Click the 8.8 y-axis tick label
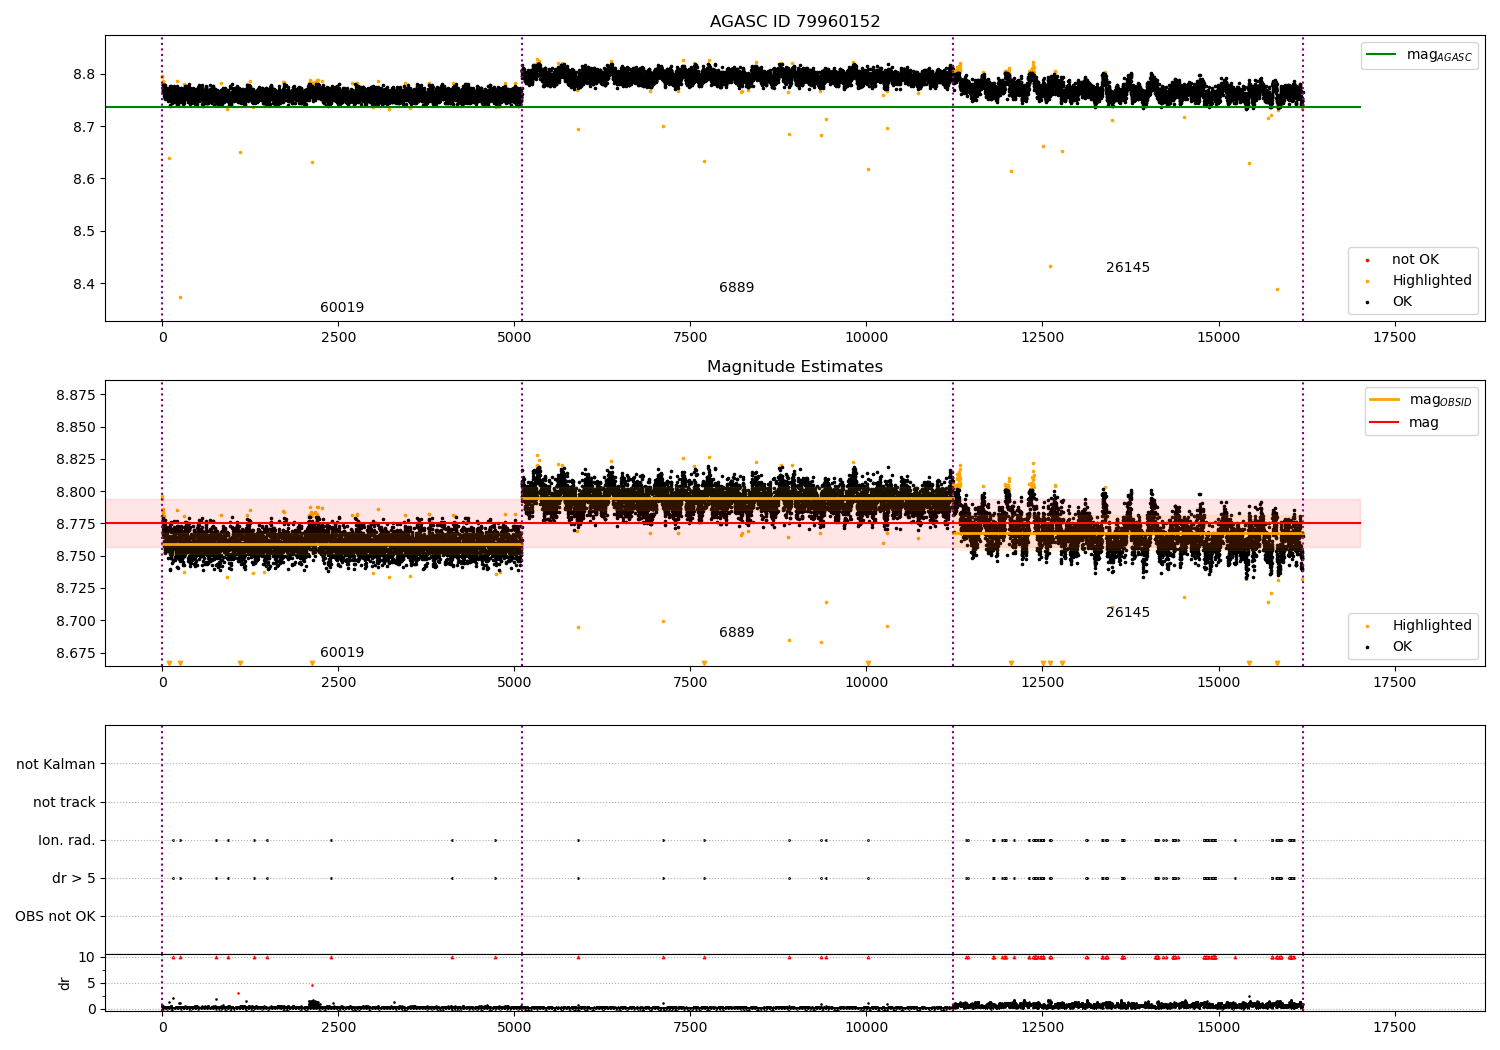1500x1050 pixels. (x=83, y=75)
